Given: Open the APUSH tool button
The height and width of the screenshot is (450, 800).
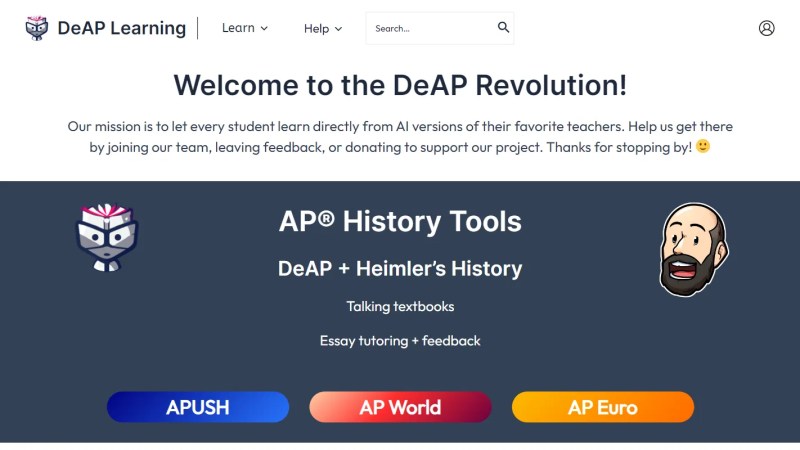Looking at the screenshot, I should tap(198, 407).
